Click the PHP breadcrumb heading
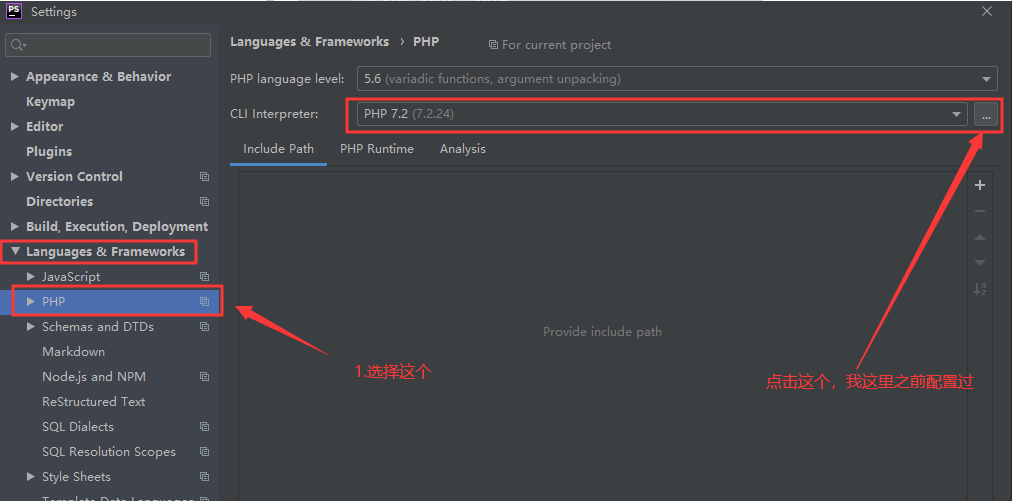This screenshot has width=1013, height=501. (426, 42)
